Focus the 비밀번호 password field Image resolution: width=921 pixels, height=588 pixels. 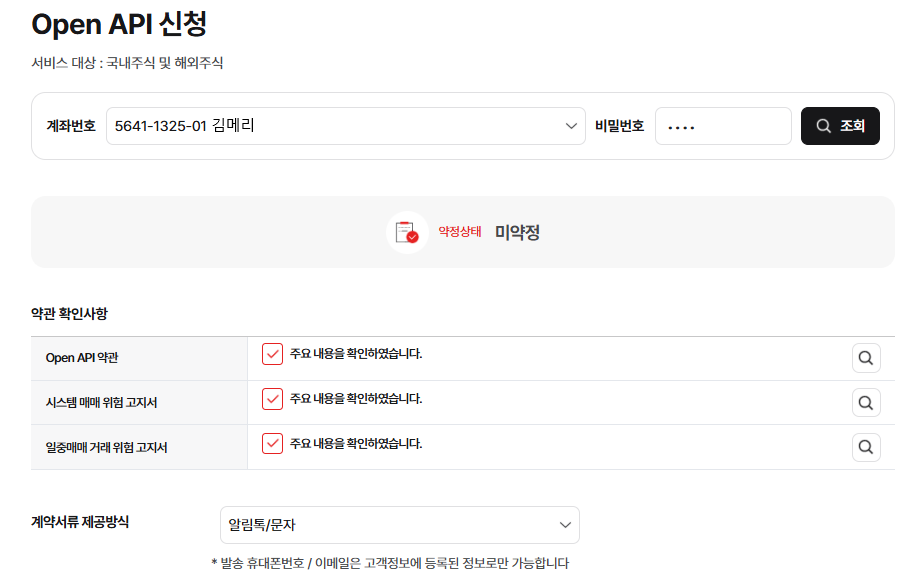tap(723, 126)
